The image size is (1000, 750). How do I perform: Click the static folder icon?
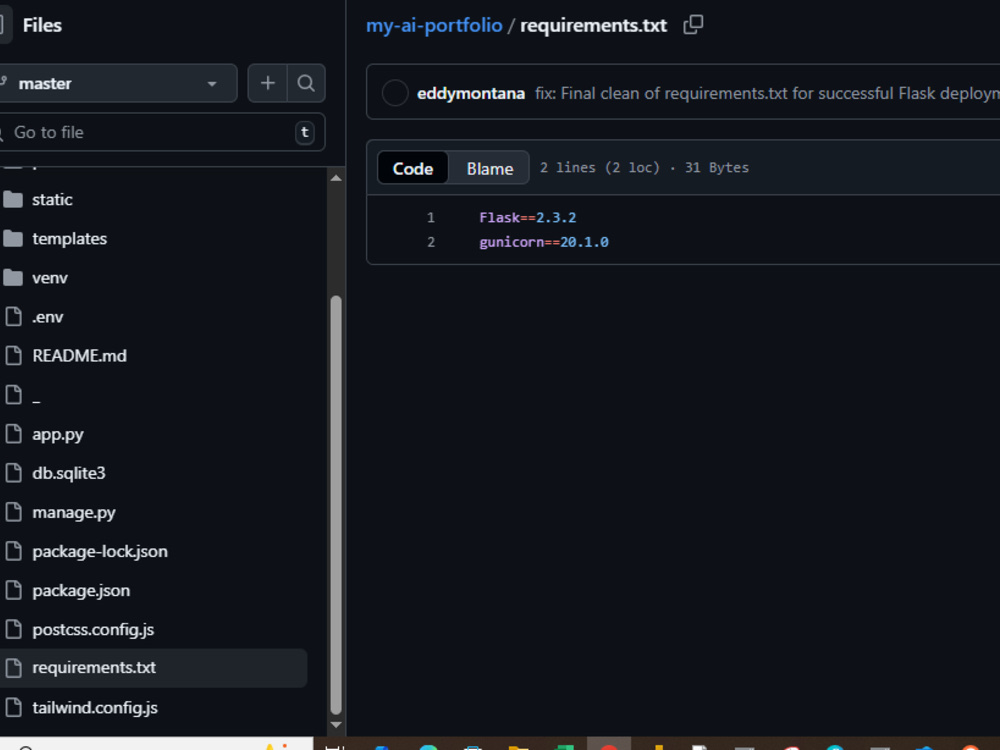(x=13, y=200)
